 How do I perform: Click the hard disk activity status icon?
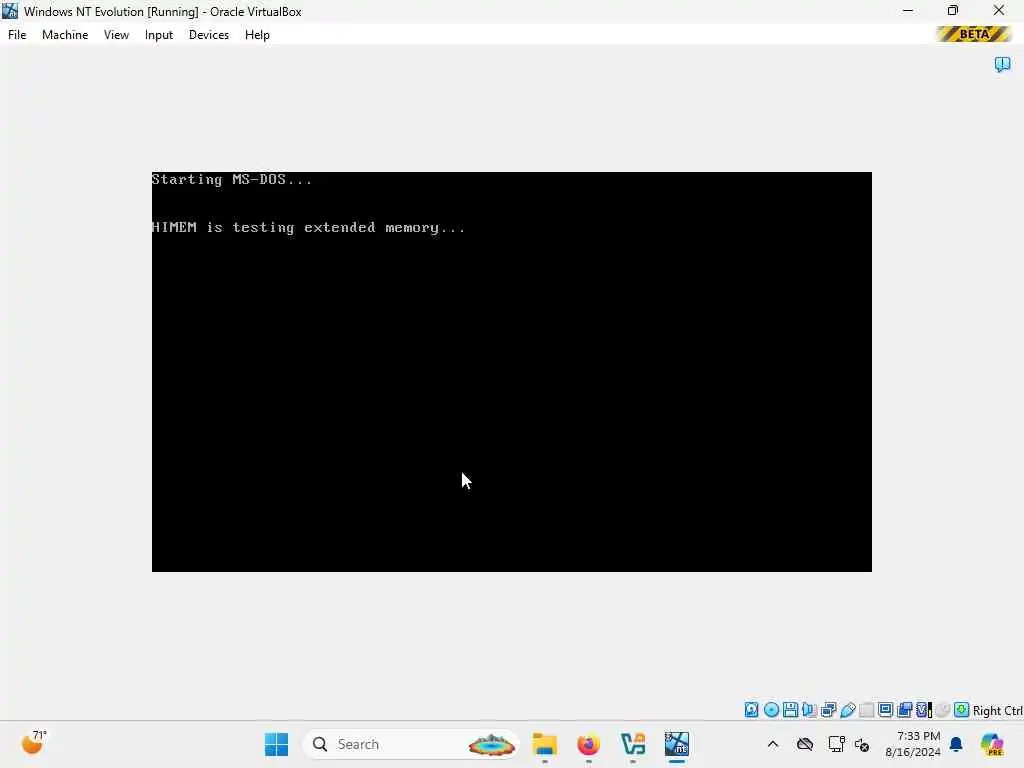pyautogui.click(x=752, y=710)
